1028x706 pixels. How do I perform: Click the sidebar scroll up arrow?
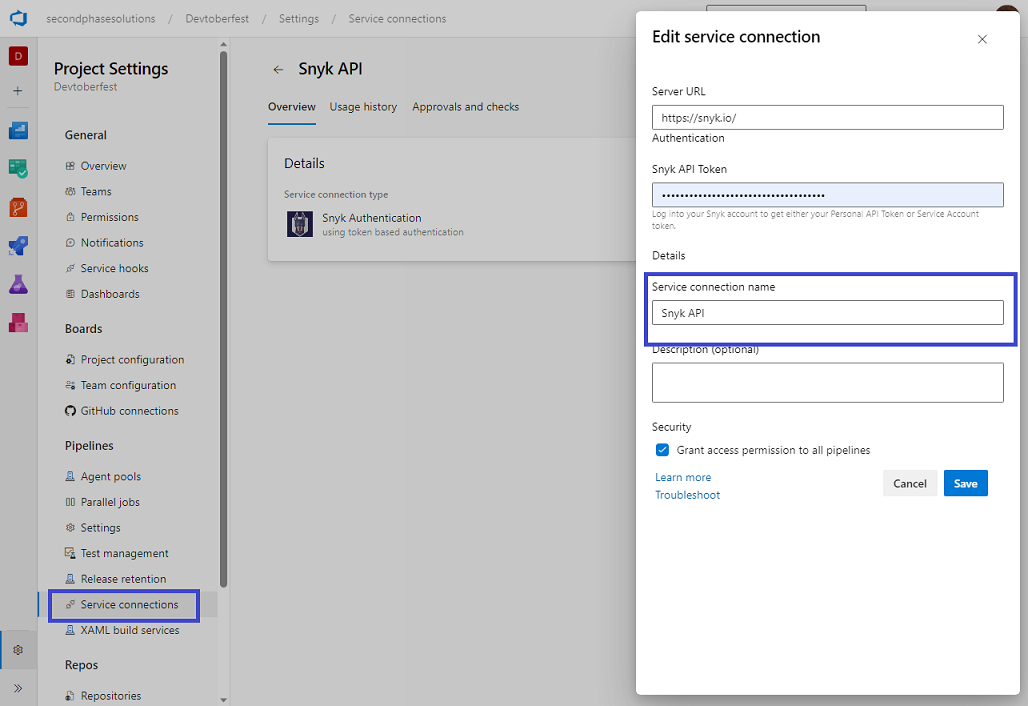pos(224,45)
